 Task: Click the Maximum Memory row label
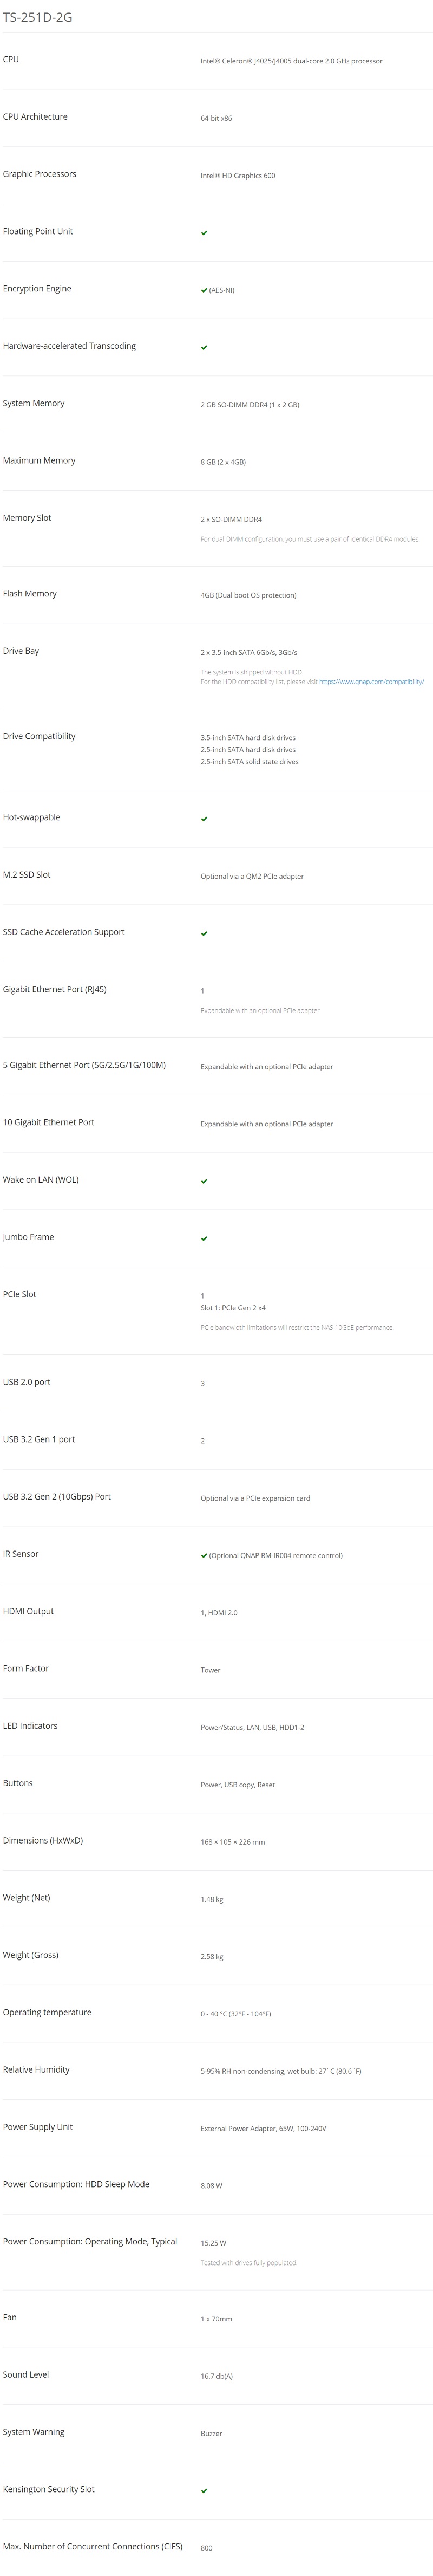coord(39,461)
